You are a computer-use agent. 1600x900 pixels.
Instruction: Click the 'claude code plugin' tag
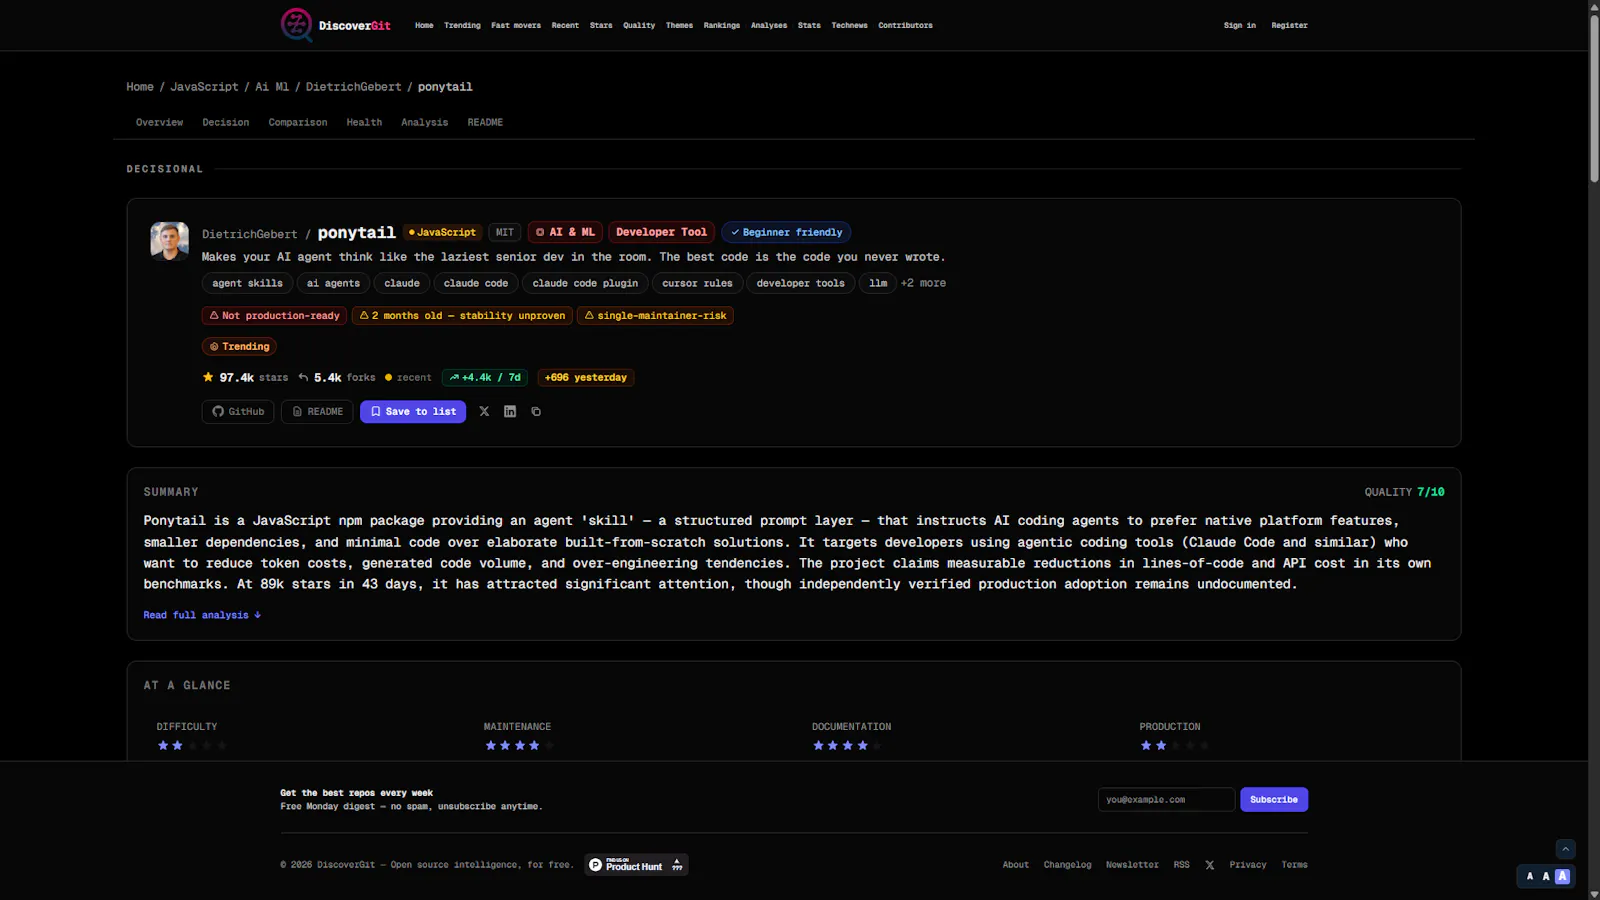coord(585,283)
